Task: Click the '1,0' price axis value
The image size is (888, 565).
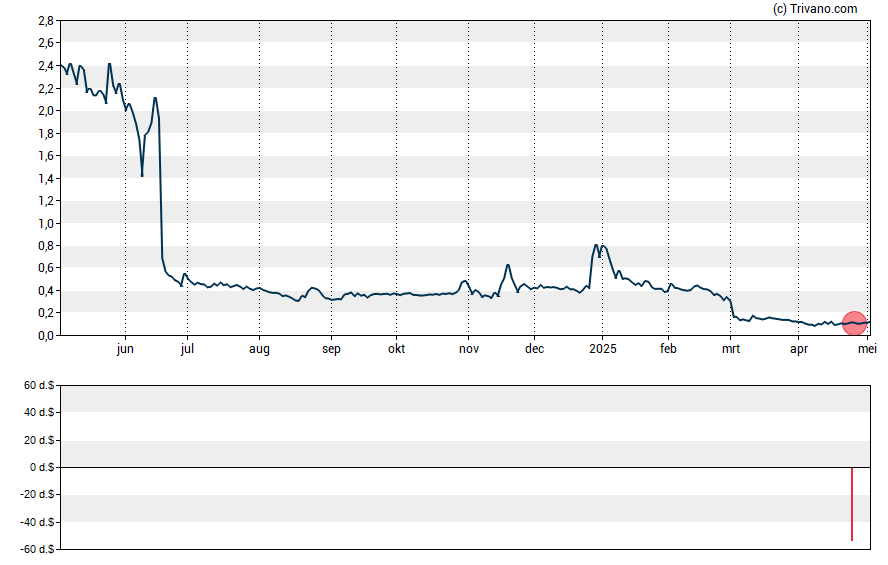Action: click(46, 224)
